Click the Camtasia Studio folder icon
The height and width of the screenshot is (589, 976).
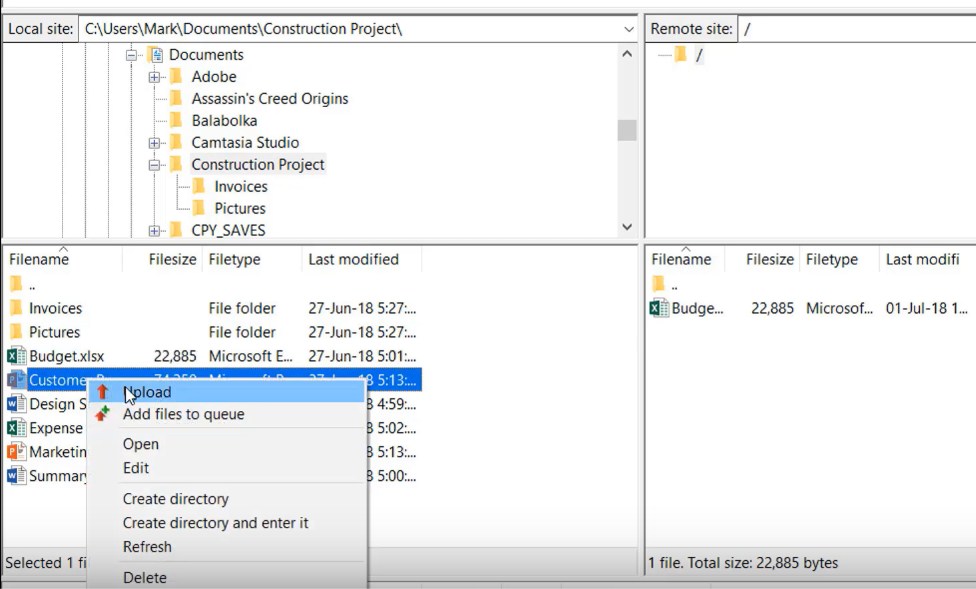click(x=176, y=143)
